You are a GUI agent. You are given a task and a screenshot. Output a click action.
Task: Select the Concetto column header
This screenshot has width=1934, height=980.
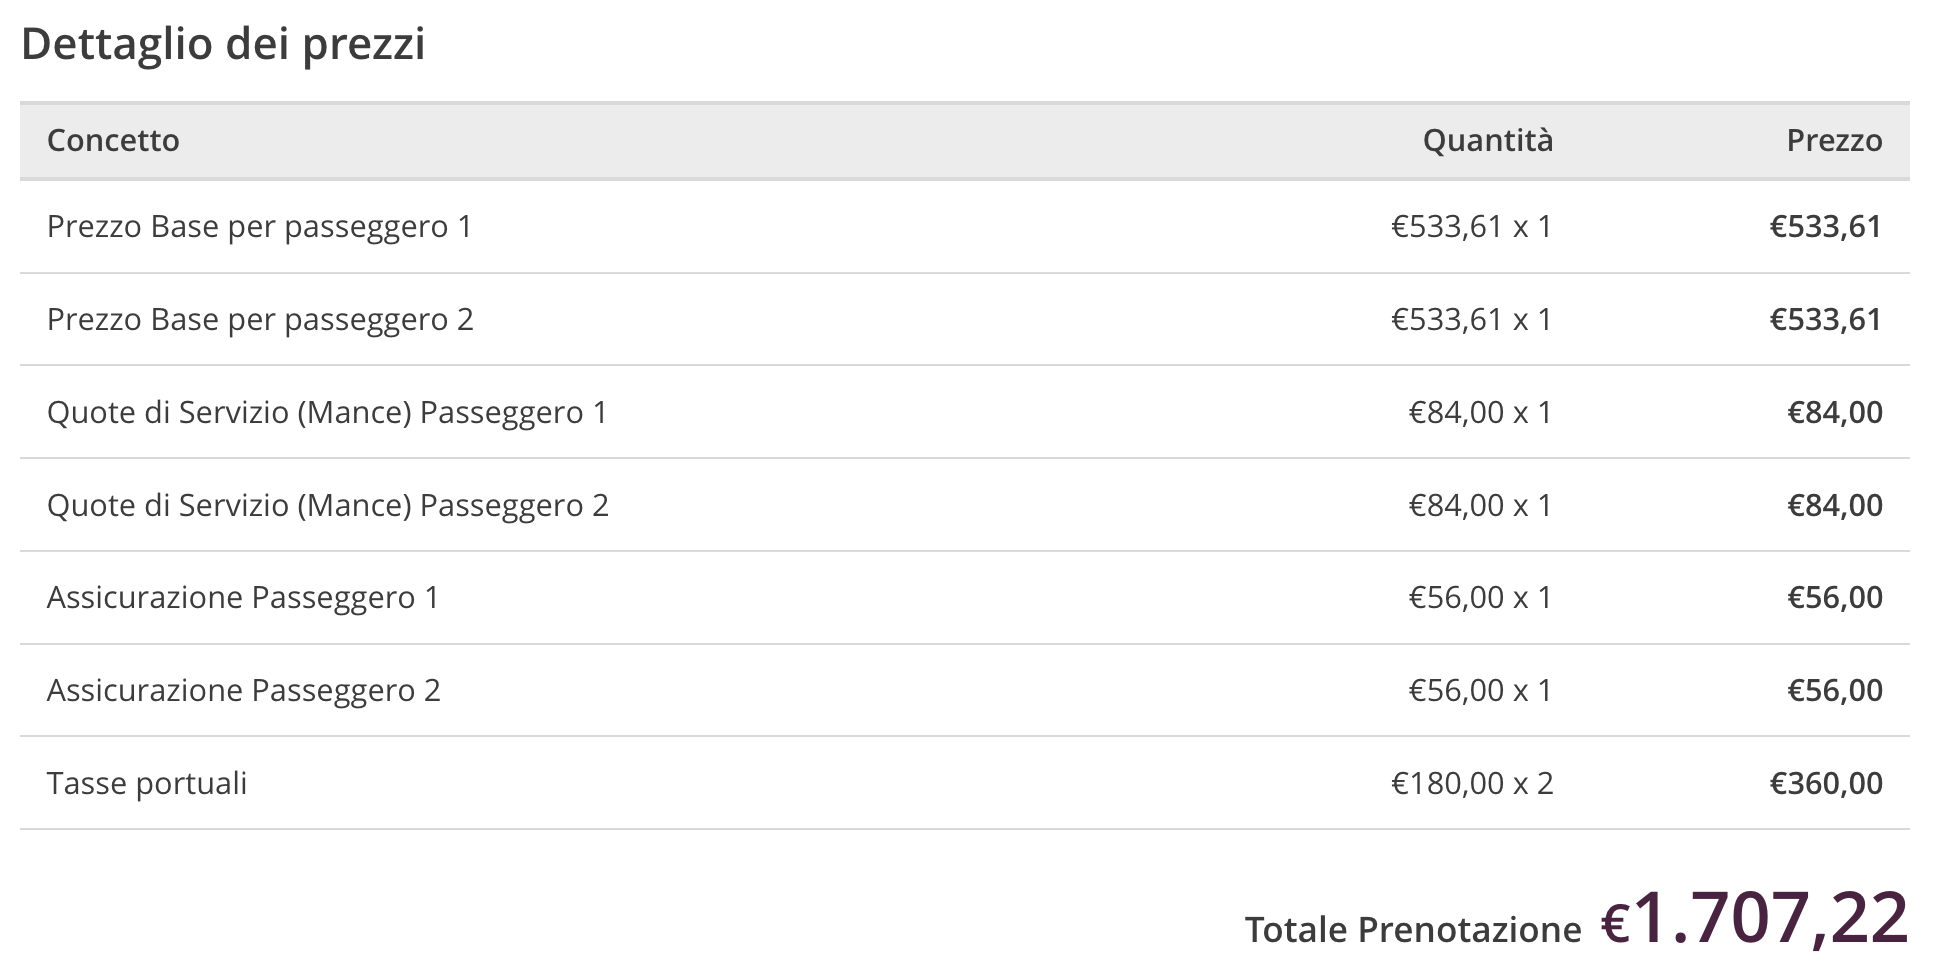coord(113,140)
